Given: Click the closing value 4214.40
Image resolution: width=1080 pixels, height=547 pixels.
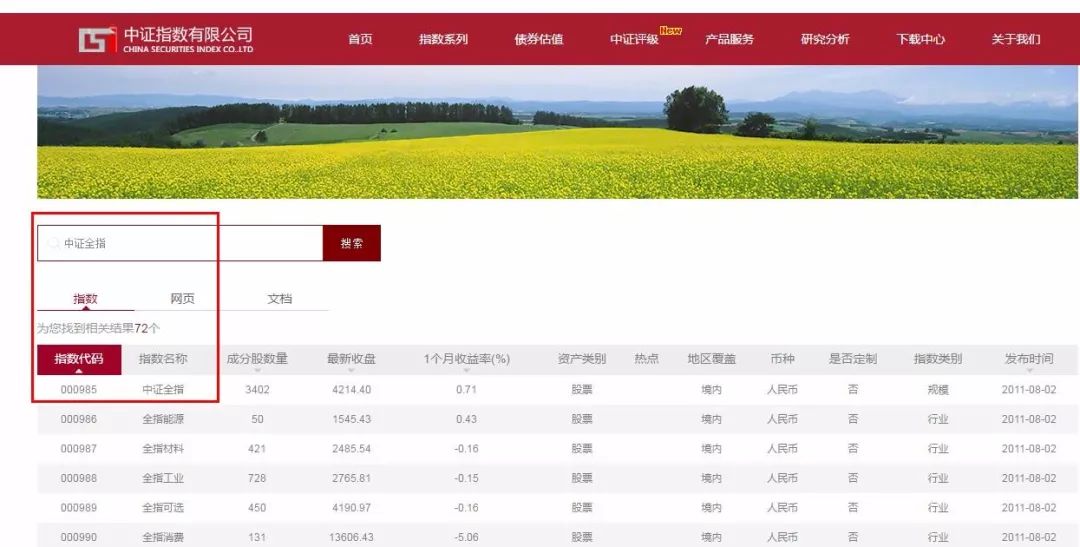Looking at the screenshot, I should (x=351, y=389).
